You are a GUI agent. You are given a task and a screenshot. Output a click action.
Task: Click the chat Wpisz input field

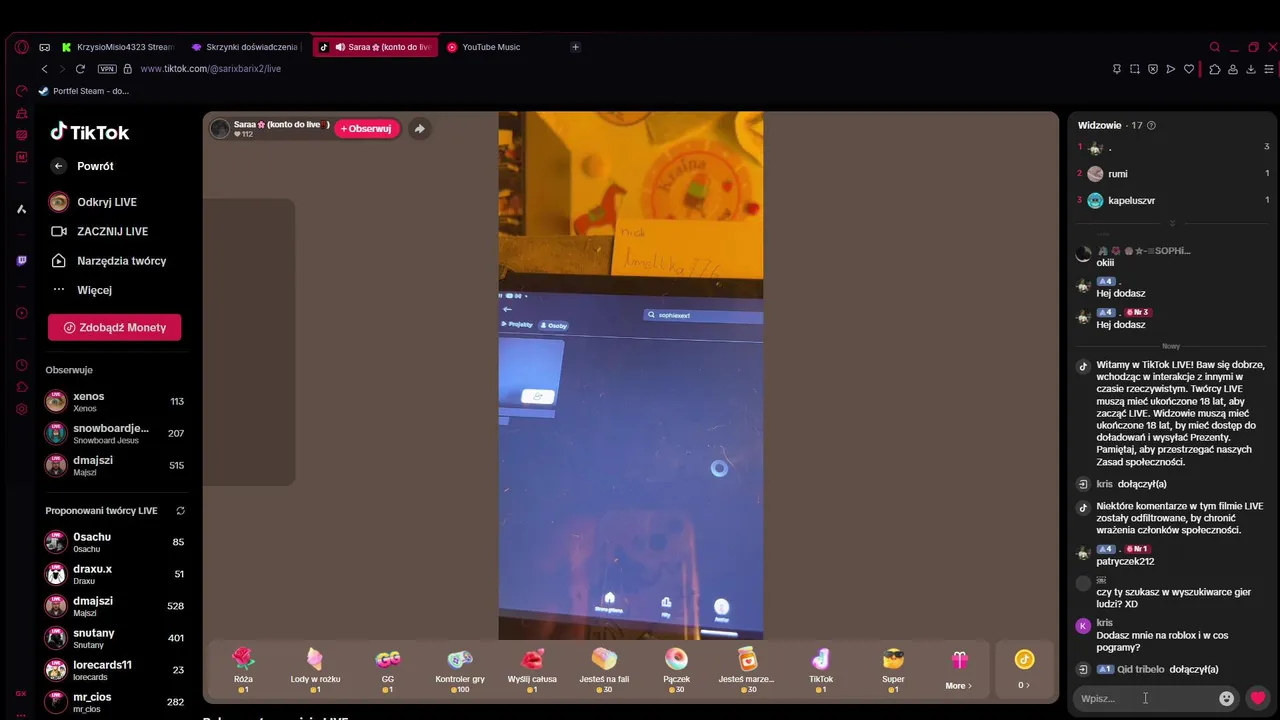point(1143,698)
